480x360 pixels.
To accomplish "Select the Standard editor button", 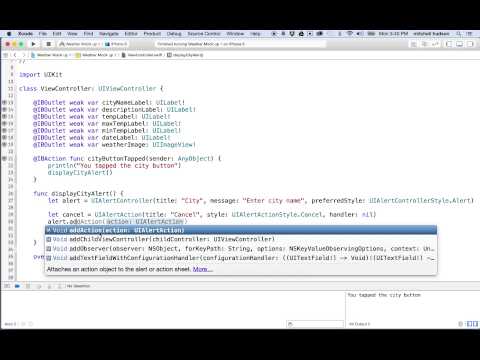I will pos(414,44).
